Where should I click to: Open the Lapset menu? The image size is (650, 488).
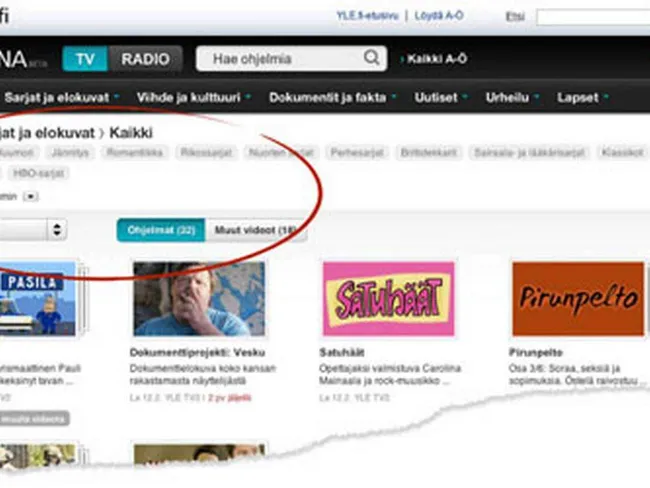(x=582, y=98)
